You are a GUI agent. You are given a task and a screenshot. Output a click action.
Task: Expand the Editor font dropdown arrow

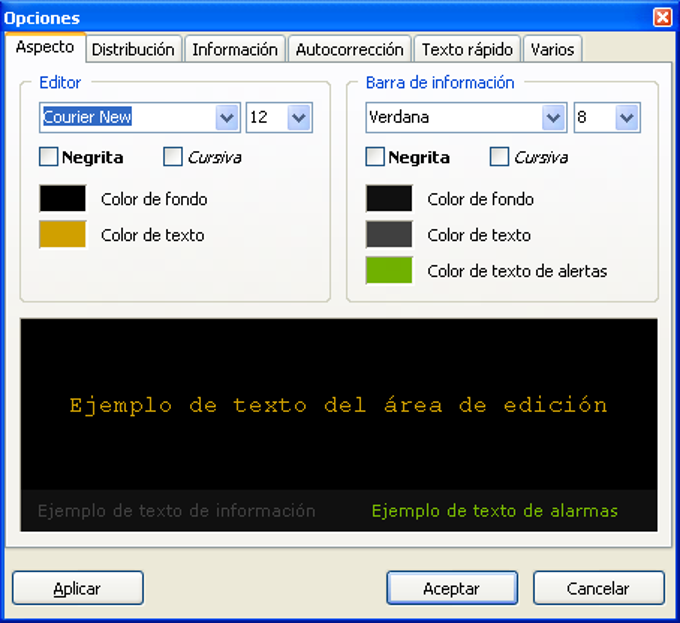(x=227, y=117)
